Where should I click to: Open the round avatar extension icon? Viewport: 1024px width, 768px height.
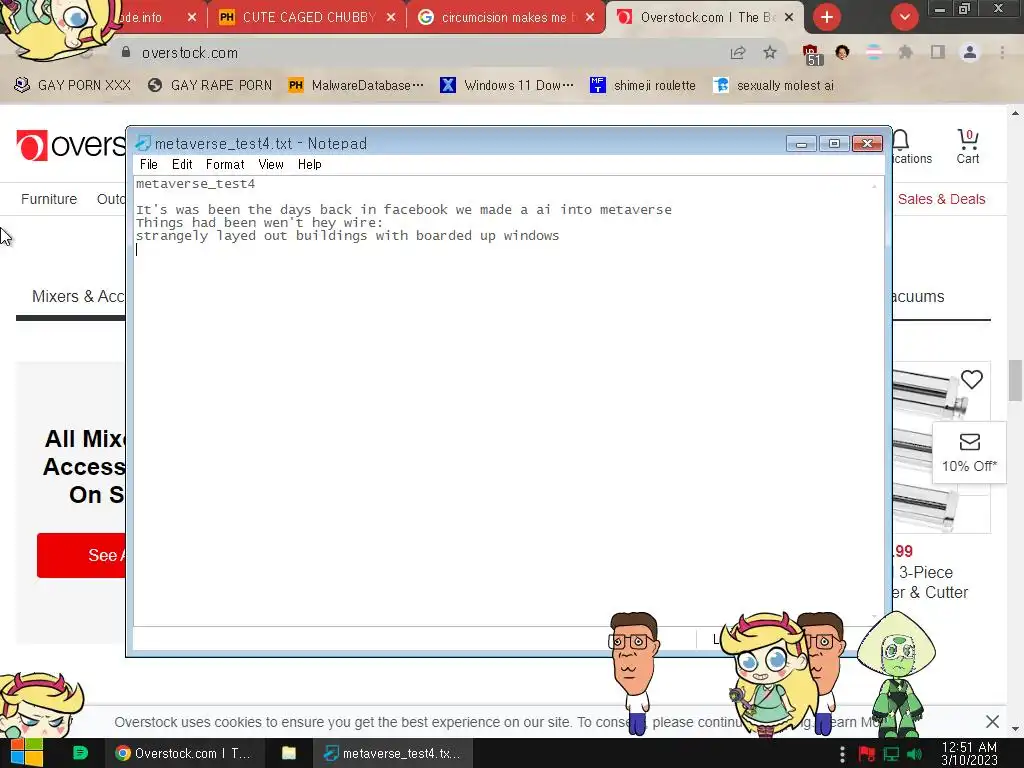coord(842,53)
